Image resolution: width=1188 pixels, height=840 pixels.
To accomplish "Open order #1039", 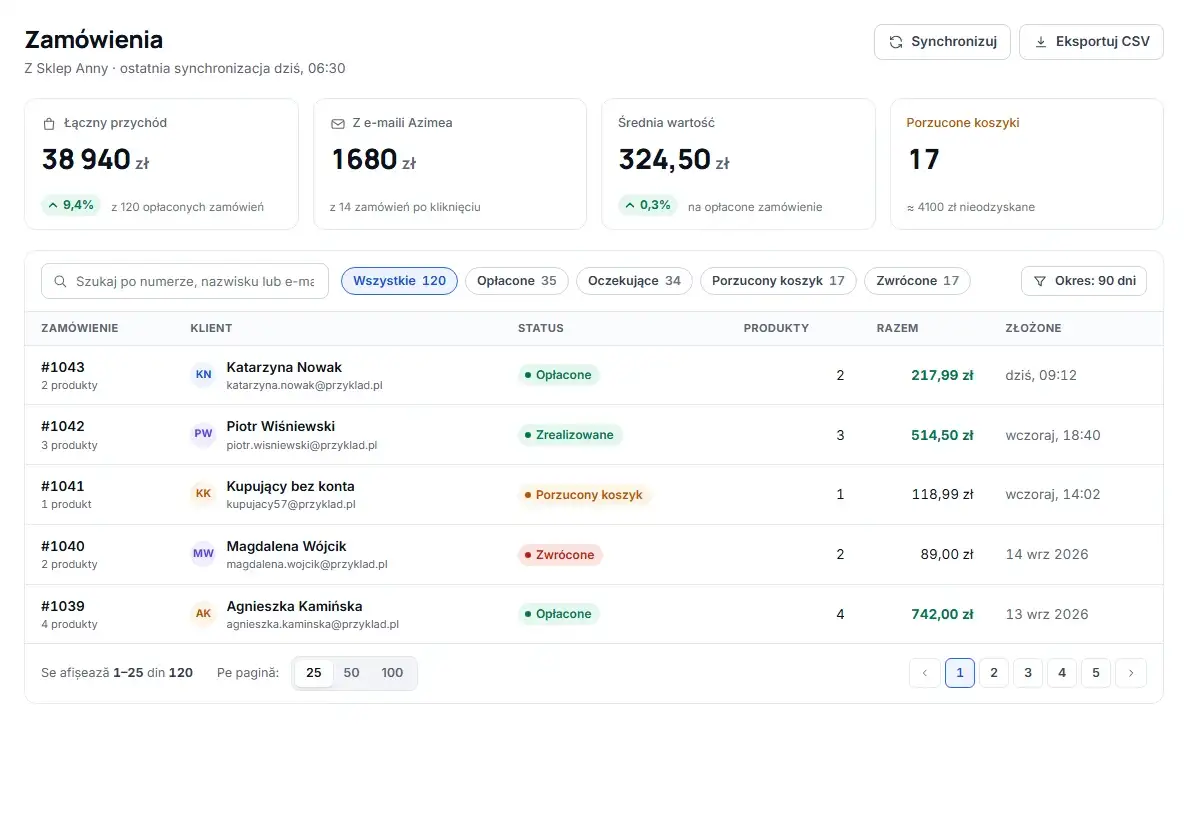I will [63, 606].
